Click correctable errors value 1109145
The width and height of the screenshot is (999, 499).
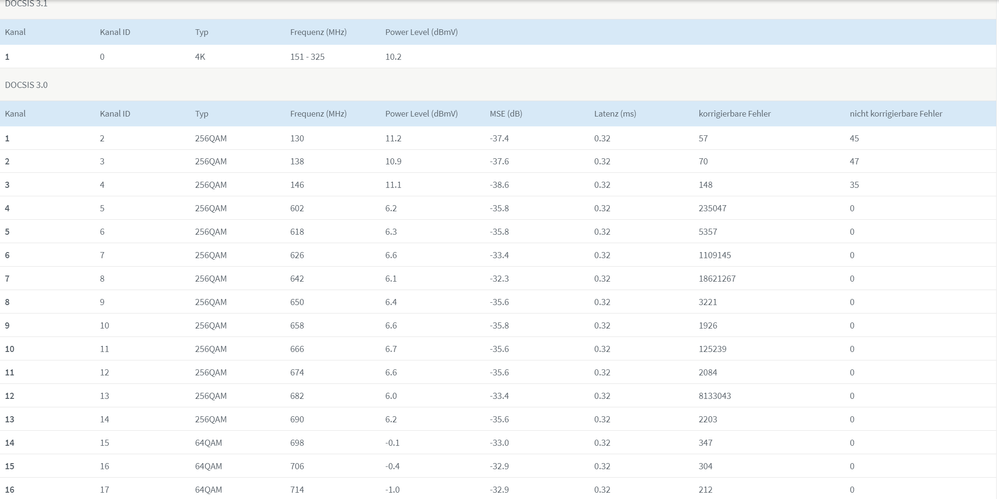pos(715,255)
